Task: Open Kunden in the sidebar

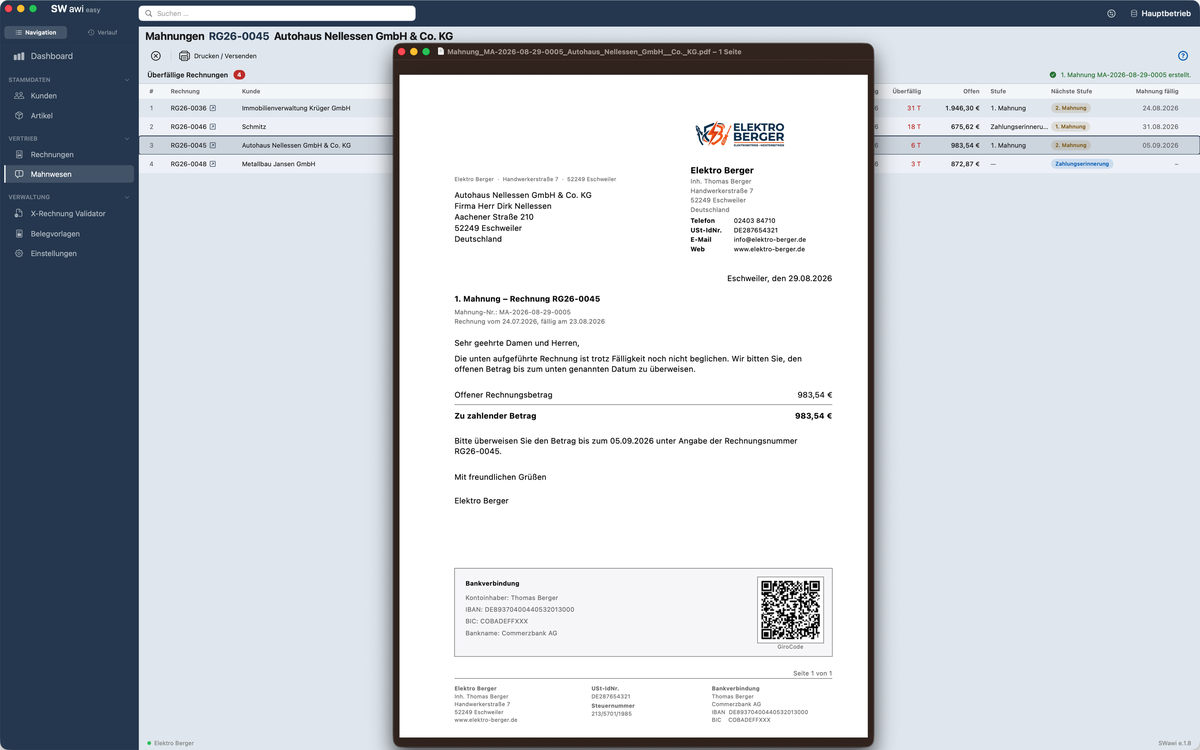Action: [x=69, y=96]
